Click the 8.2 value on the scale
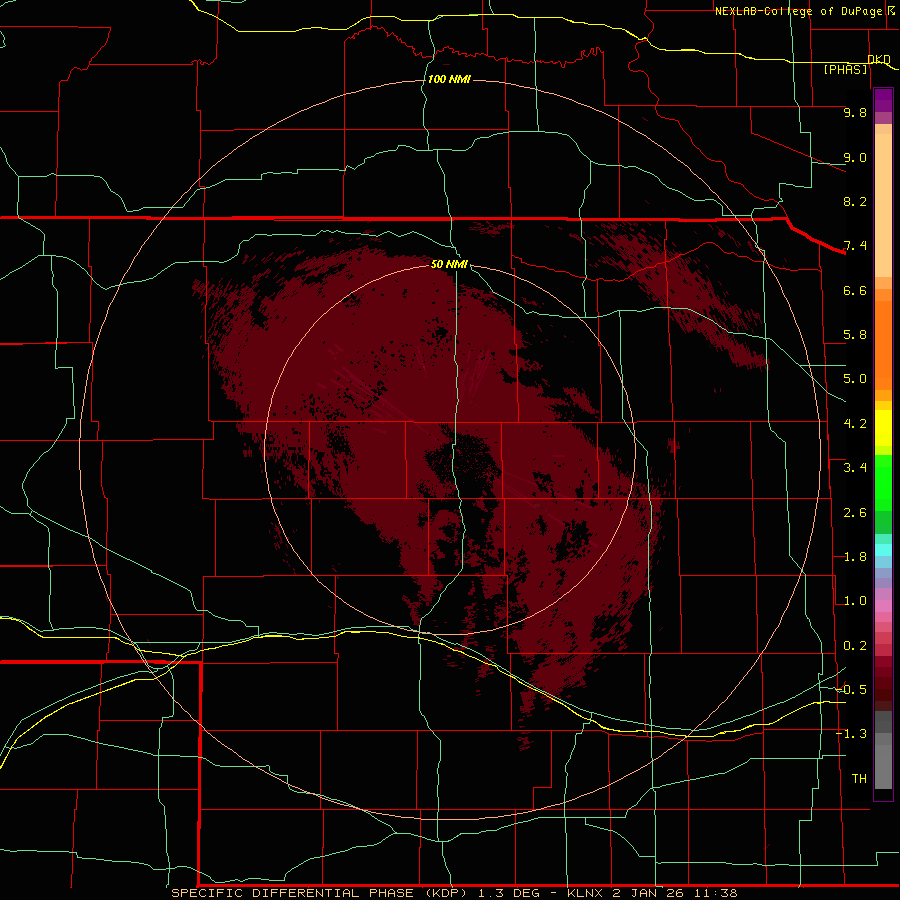 pos(855,201)
